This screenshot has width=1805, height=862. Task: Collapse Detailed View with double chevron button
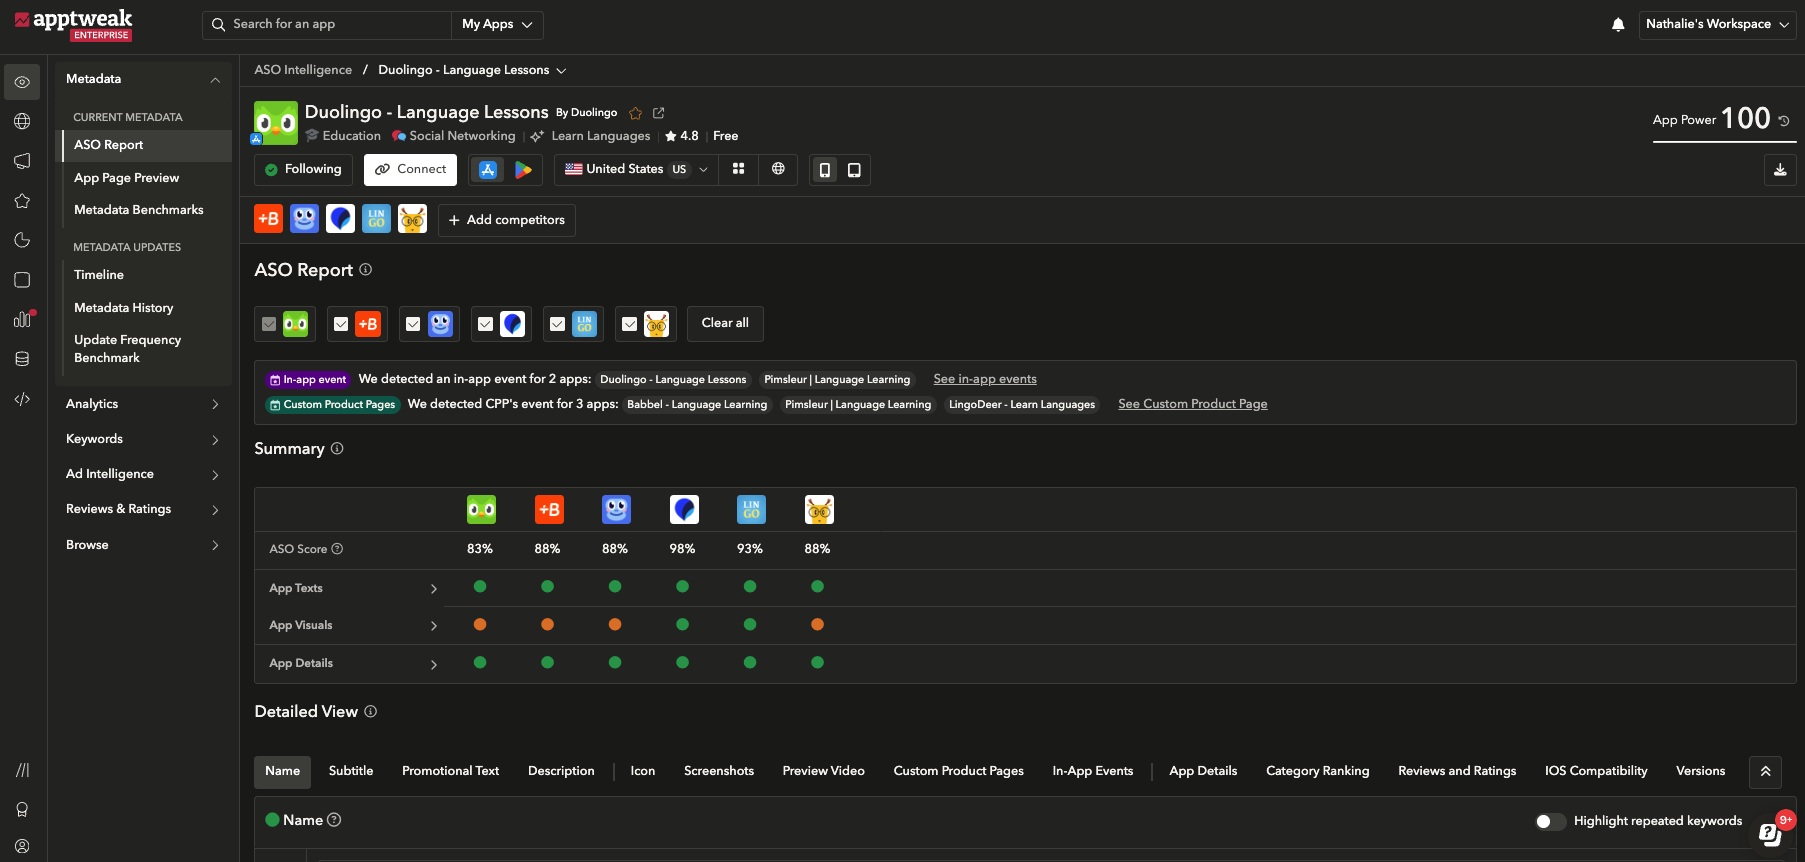pyautogui.click(x=1765, y=771)
